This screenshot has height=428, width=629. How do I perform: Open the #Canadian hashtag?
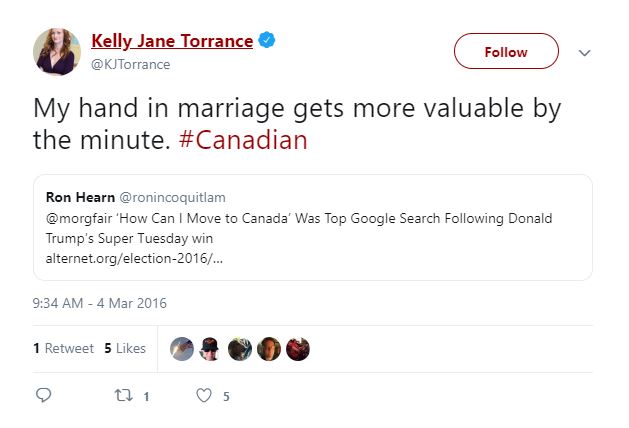click(x=243, y=139)
